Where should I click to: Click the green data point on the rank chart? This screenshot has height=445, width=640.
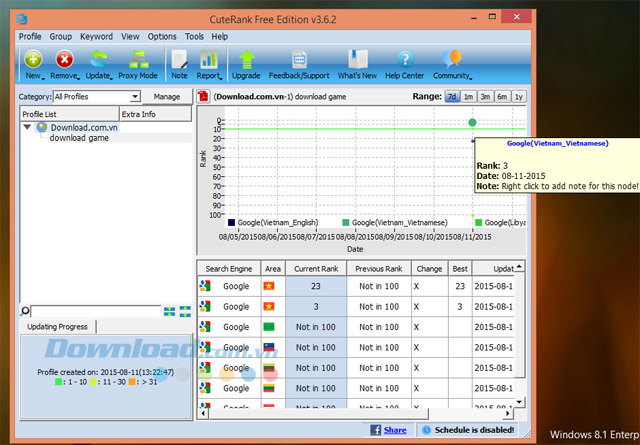(x=473, y=122)
